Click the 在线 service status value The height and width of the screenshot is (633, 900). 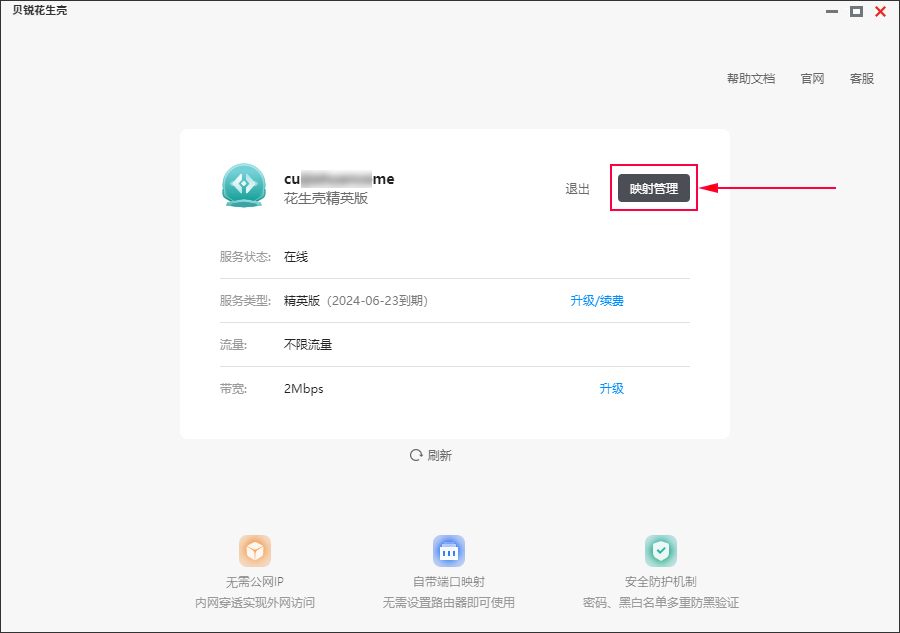[x=296, y=257]
